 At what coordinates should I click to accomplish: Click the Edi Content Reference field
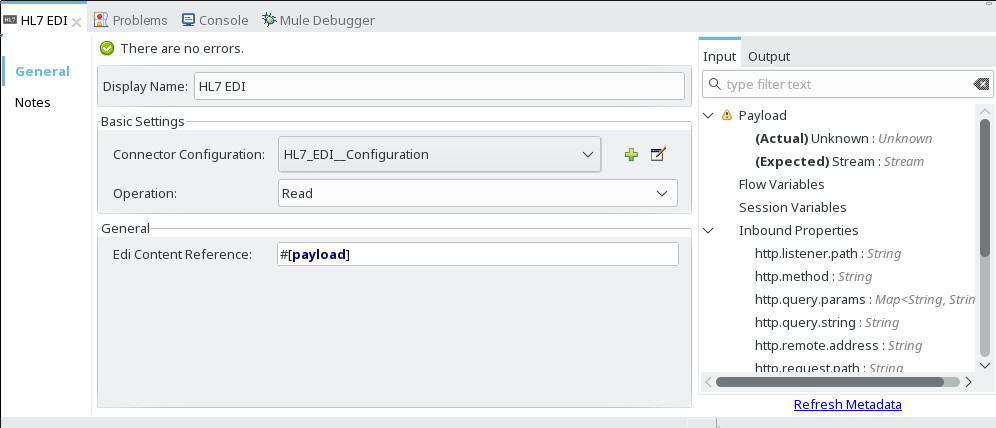pos(477,254)
